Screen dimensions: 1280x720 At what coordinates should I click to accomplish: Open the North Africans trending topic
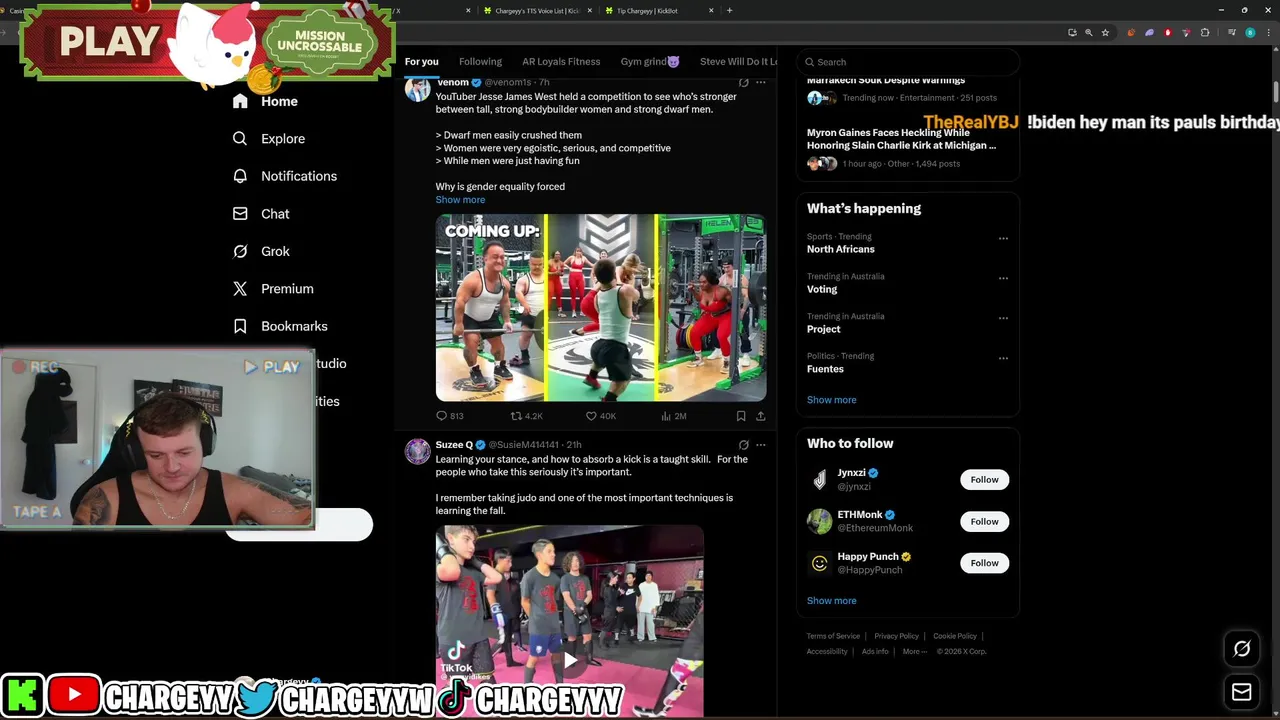point(841,249)
